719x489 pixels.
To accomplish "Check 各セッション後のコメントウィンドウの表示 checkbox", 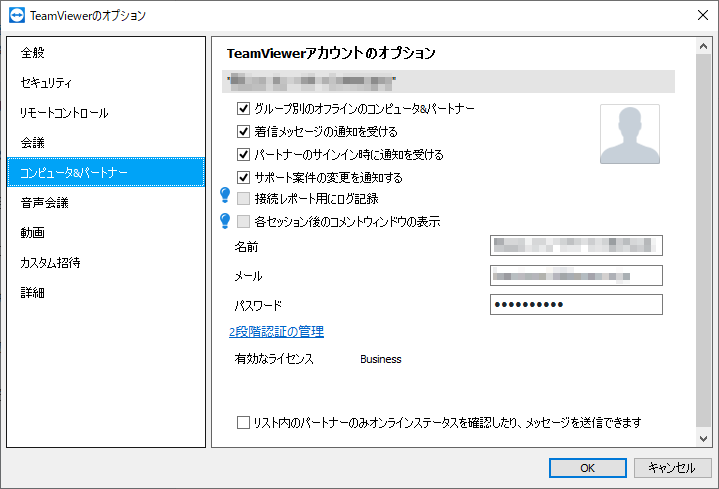I will point(243,222).
